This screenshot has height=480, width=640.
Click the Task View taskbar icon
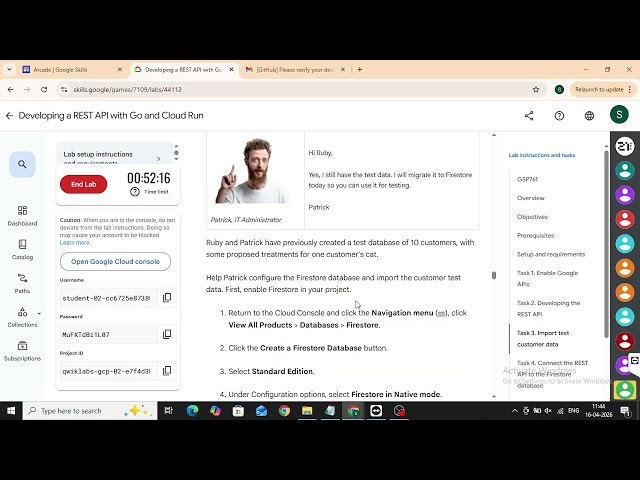(169, 411)
